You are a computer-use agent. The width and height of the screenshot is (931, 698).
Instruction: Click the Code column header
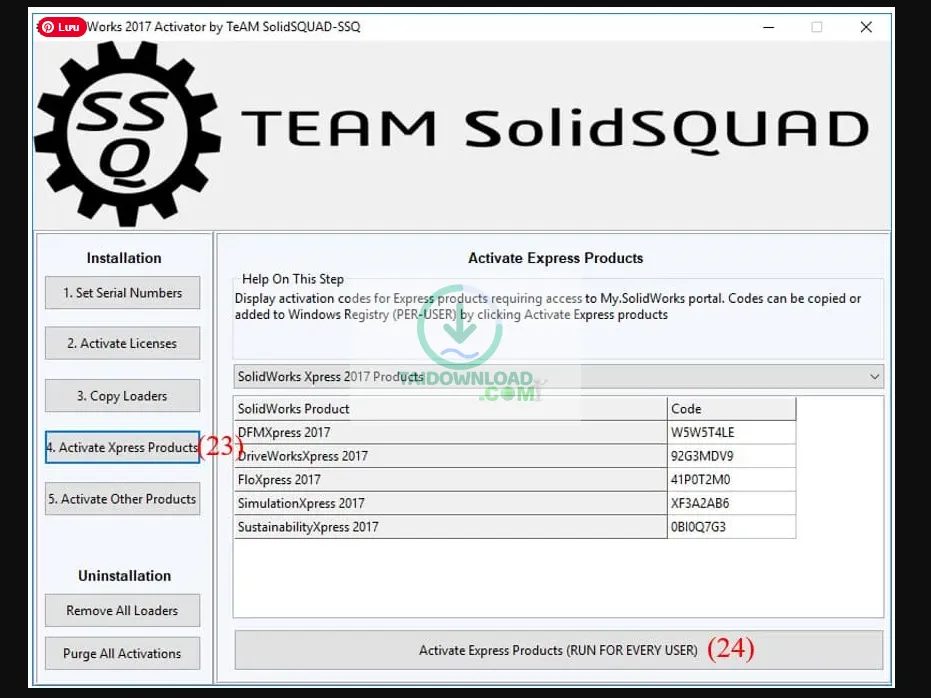tap(731, 408)
